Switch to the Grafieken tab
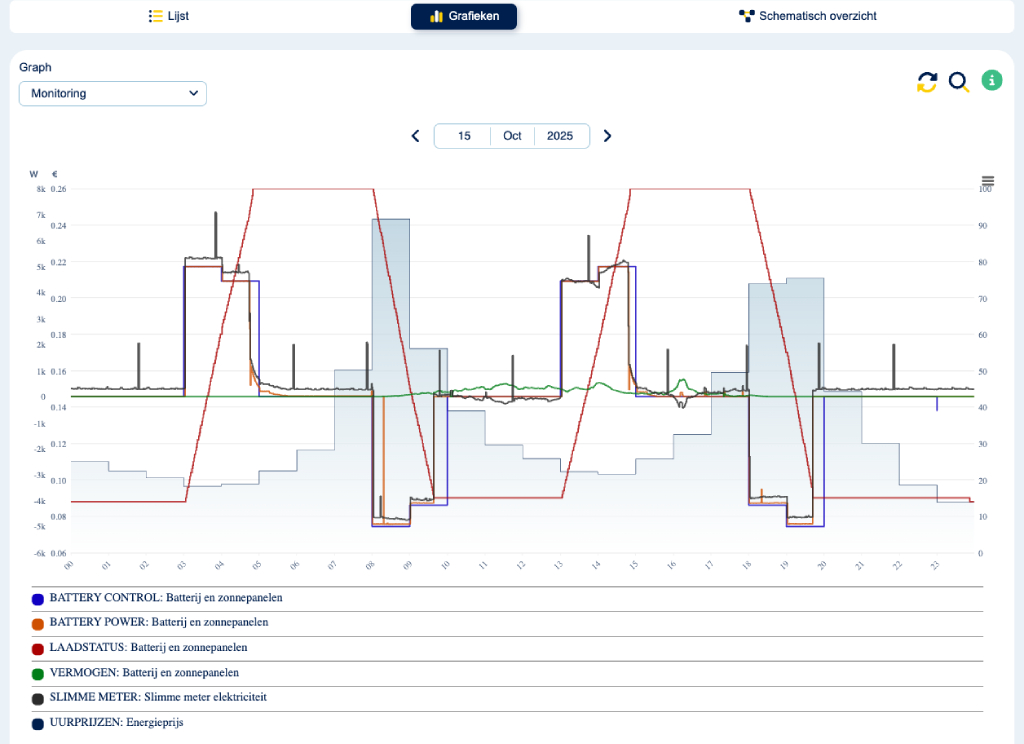The image size is (1024, 744). point(464,16)
